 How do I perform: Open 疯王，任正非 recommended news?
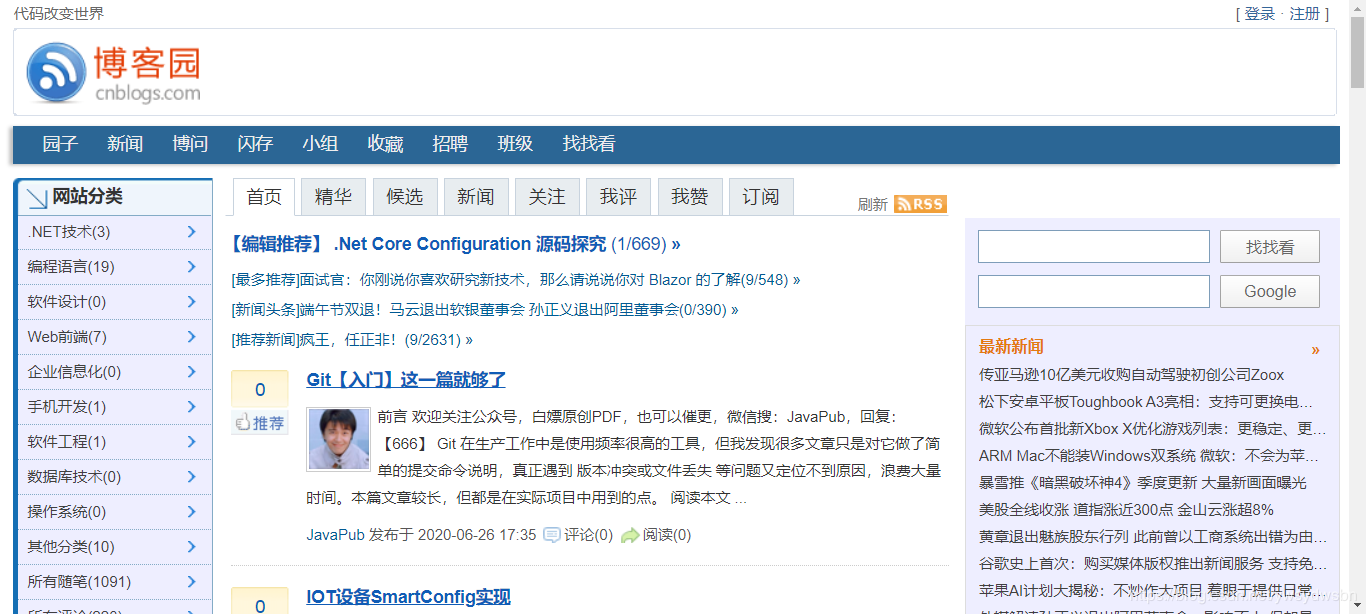(x=351, y=340)
